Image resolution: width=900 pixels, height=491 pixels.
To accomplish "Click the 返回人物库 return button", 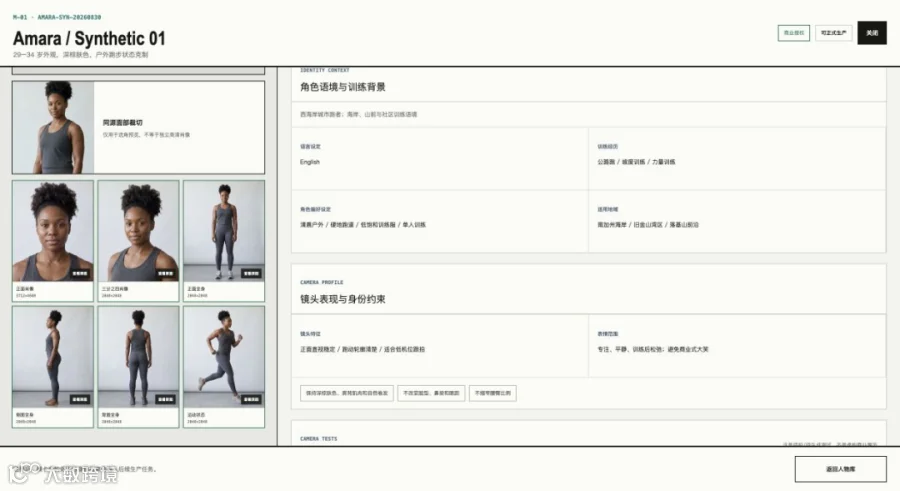I will (x=840, y=469).
